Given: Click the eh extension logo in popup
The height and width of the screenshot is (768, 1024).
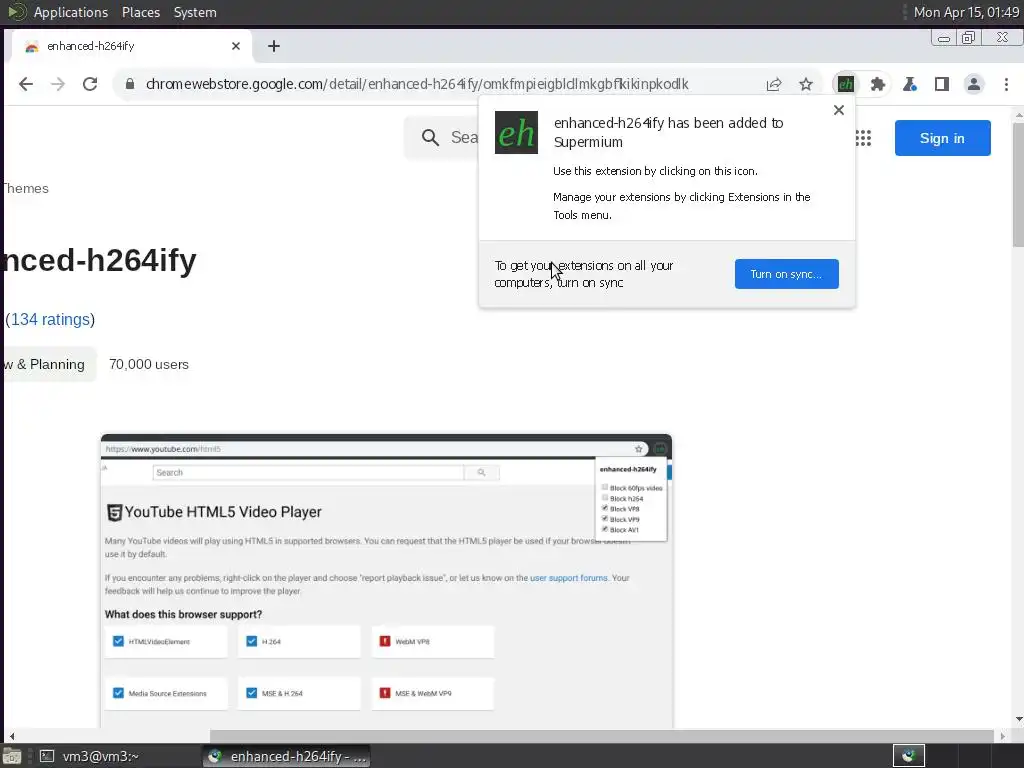Looking at the screenshot, I should point(516,133).
